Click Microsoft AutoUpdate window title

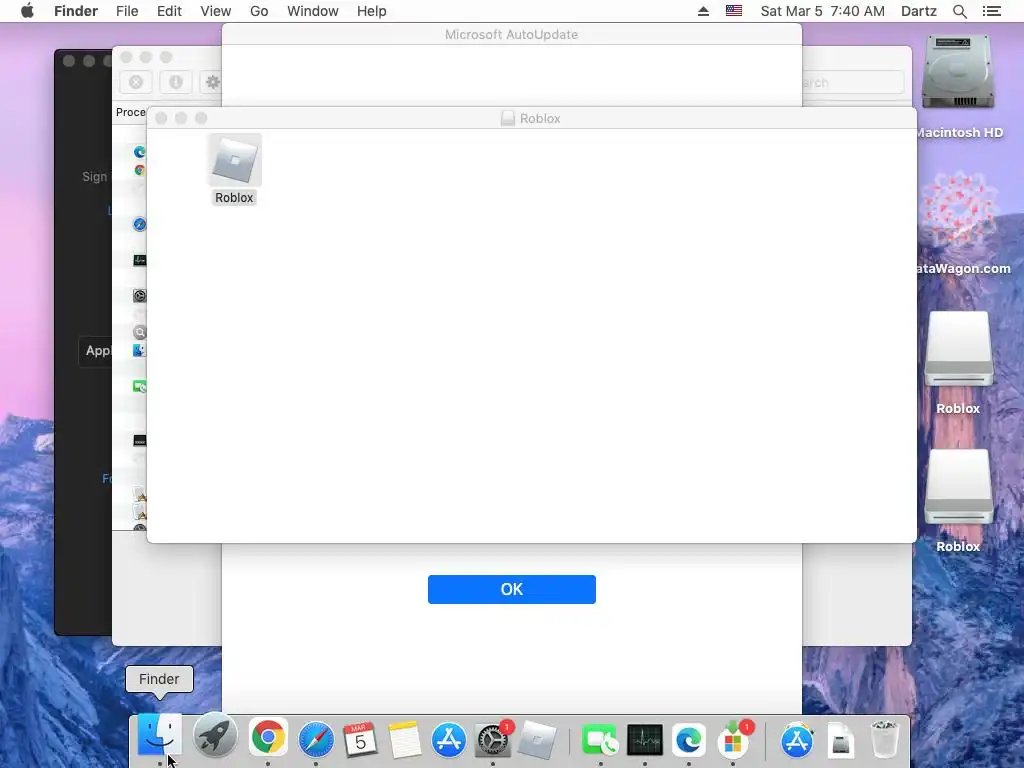pos(511,35)
